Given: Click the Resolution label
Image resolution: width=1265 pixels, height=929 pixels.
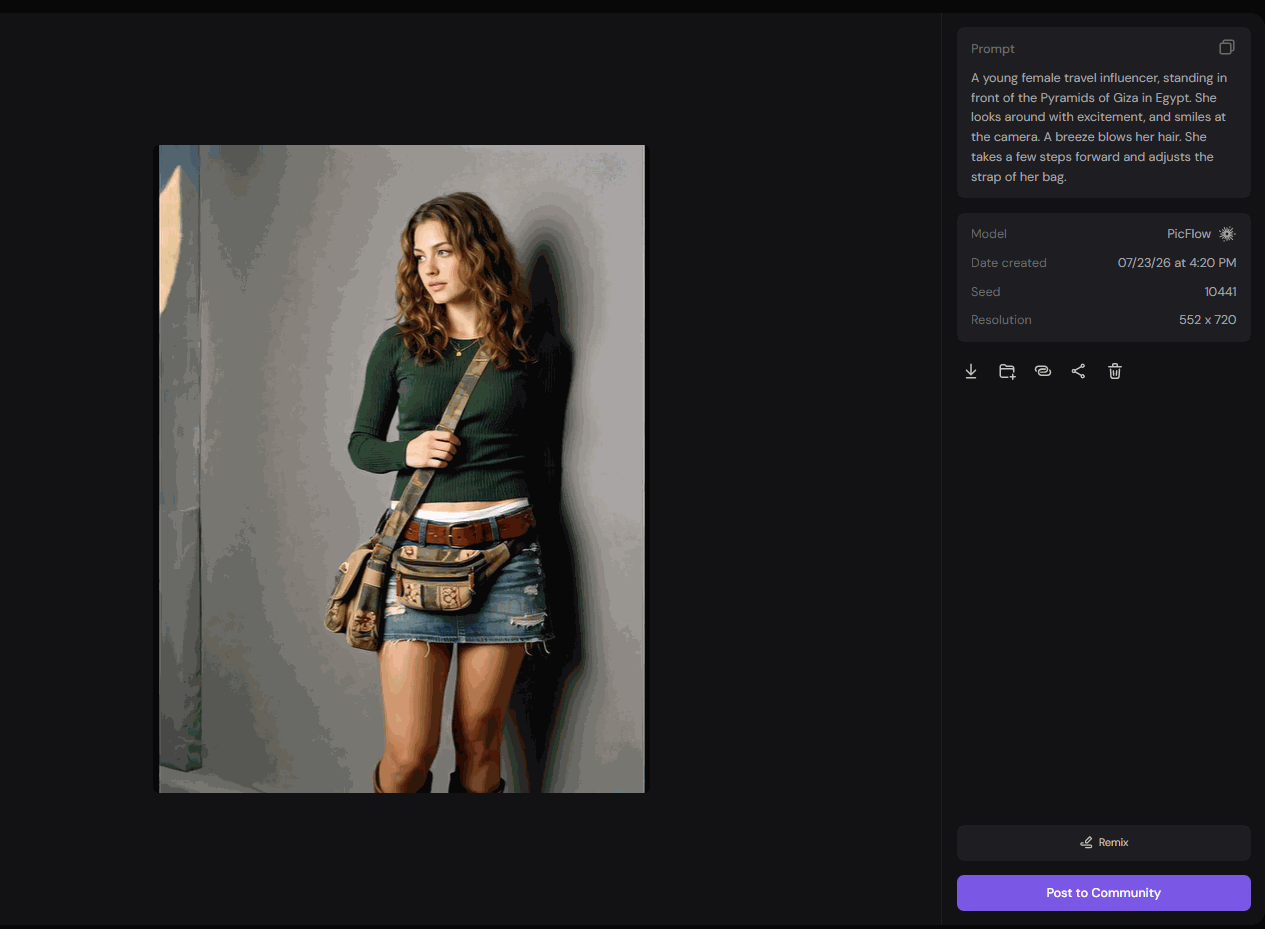Looking at the screenshot, I should [1001, 320].
